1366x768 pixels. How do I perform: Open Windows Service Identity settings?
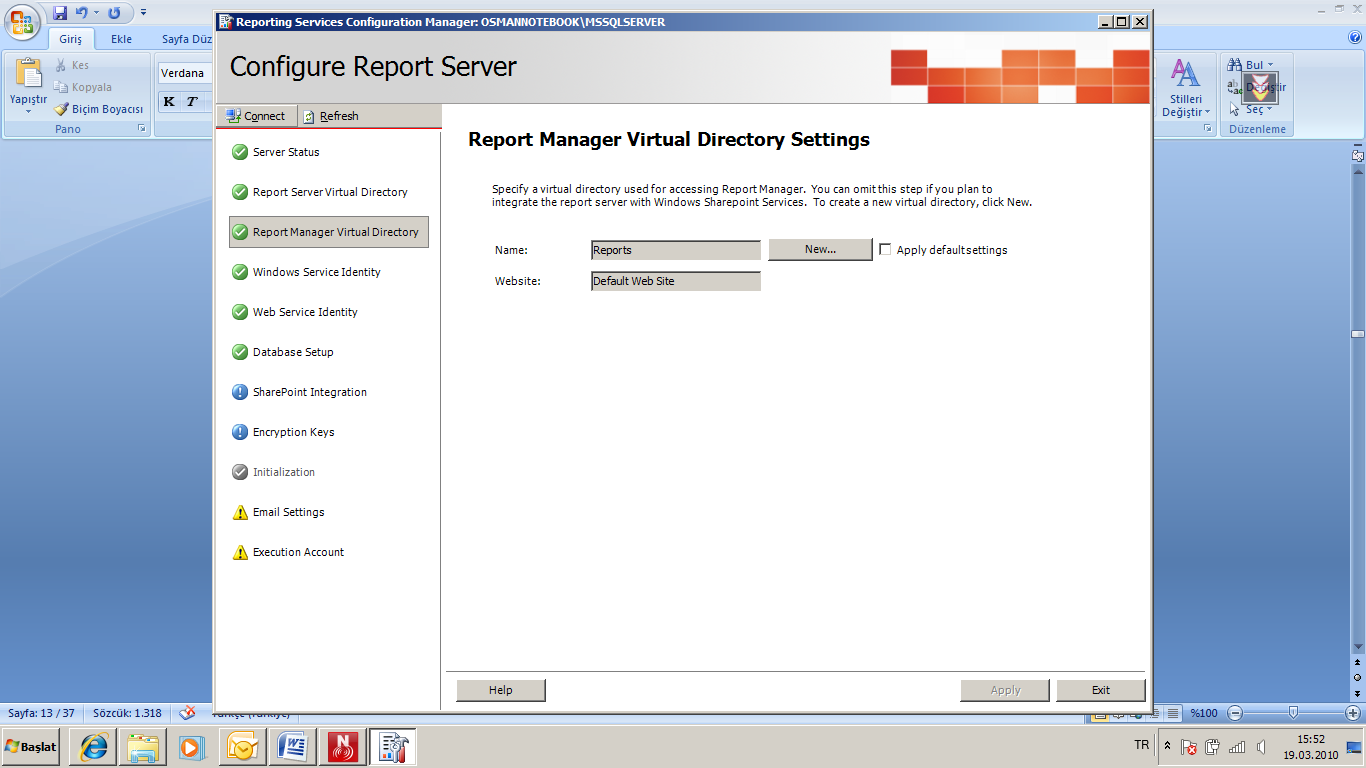[x=306, y=272]
